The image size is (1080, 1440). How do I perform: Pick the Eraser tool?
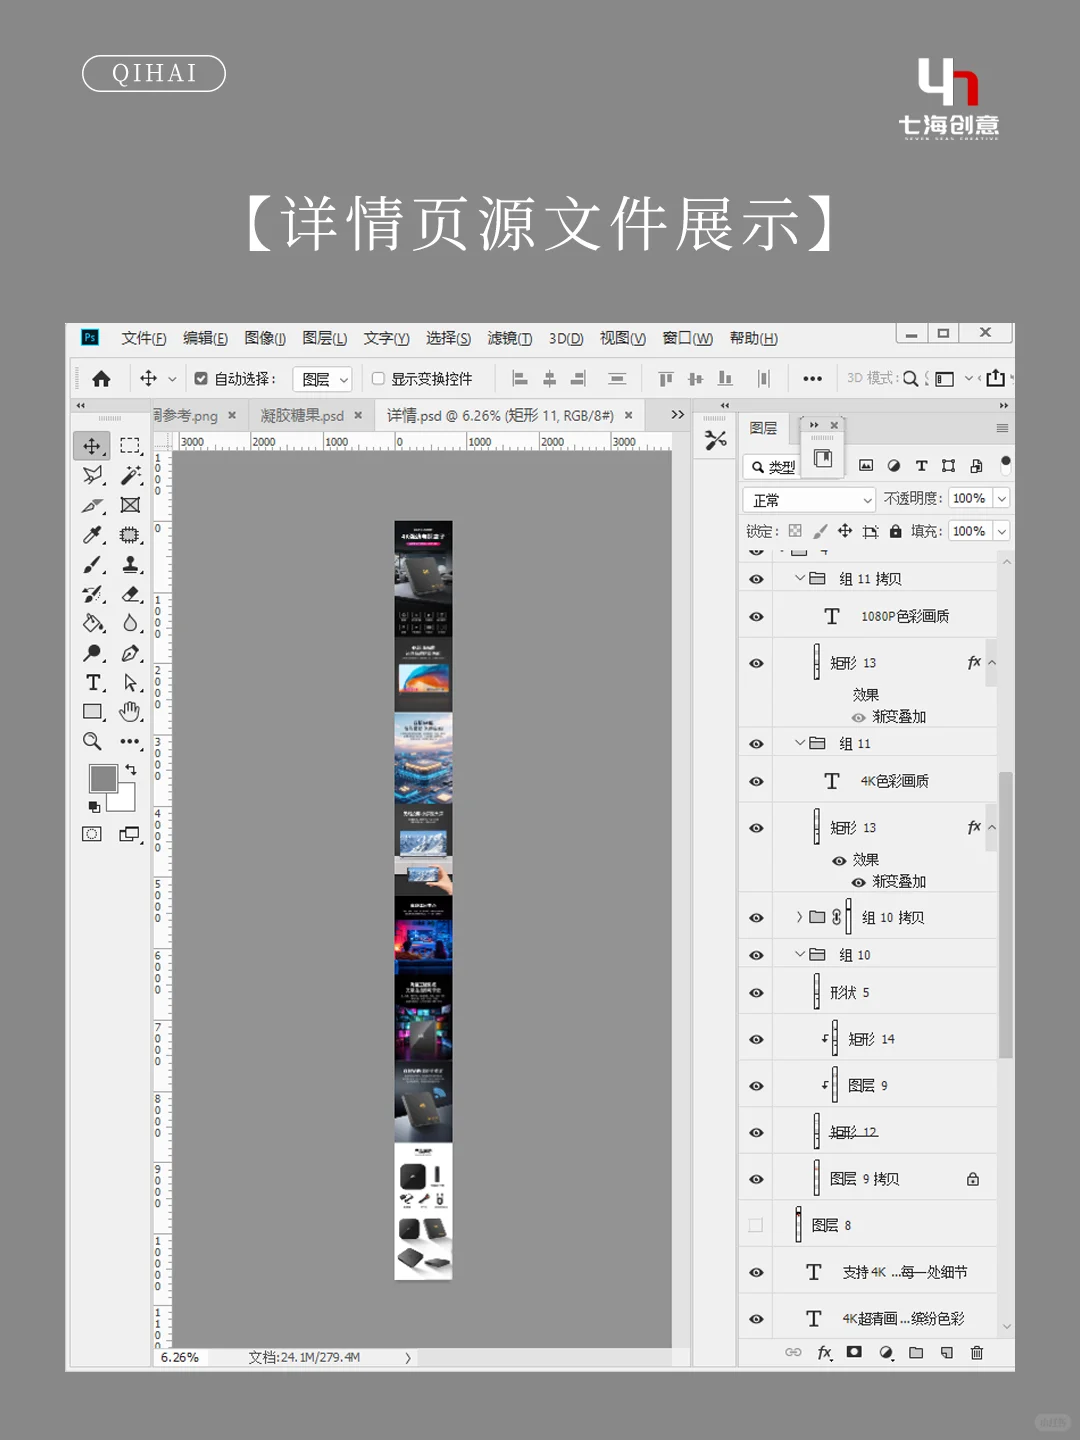pos(131,594)
